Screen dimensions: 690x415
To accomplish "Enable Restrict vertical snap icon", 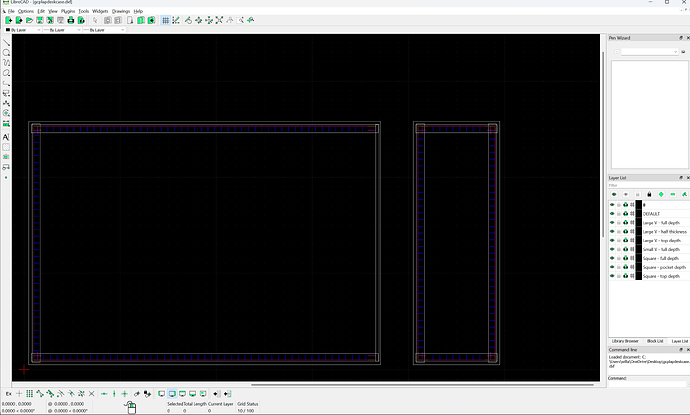I will 114,393.
